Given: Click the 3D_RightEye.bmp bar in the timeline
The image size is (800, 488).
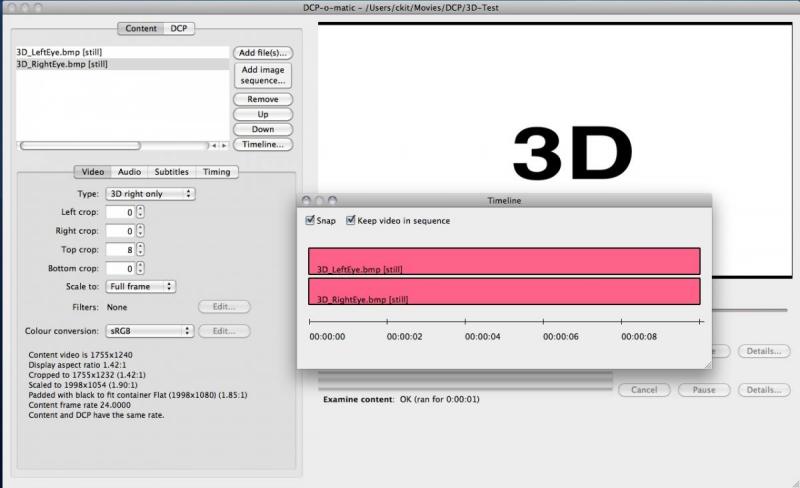Looking at the screenshot, I should [504, 292].
